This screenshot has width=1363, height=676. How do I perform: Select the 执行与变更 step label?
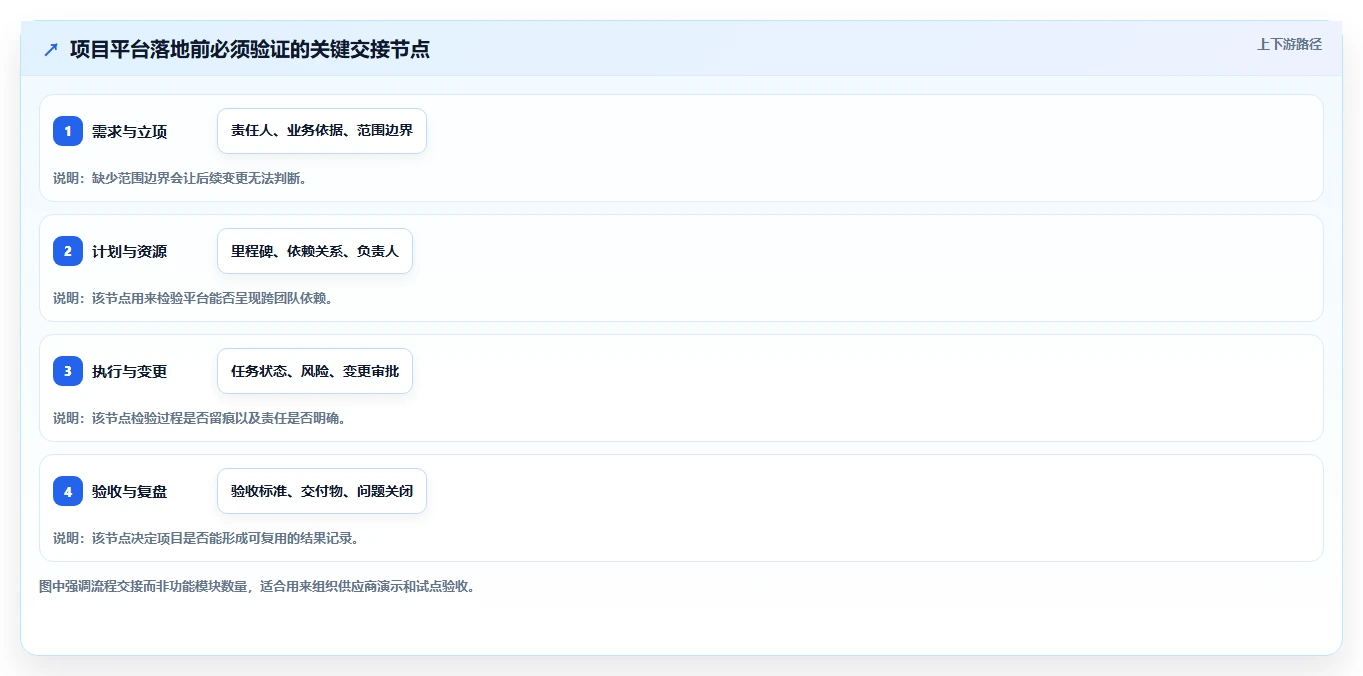coord(129,372)
